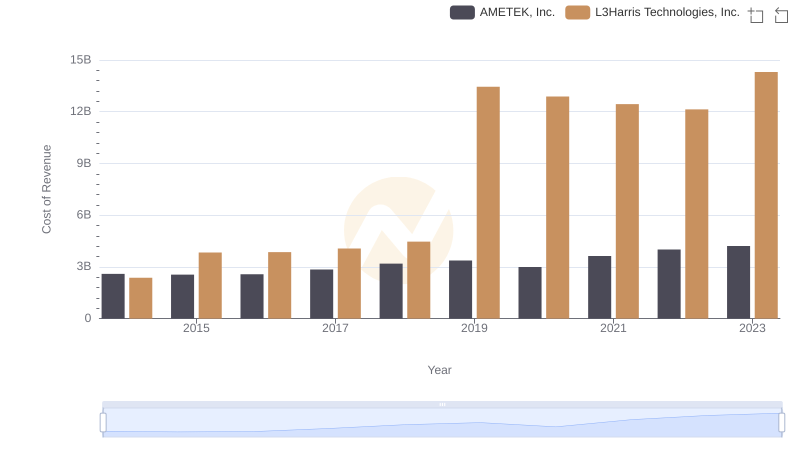Click the x-axis label 2023
This screenshot has height=461, width=800.
pyautogui.click(x=753, y=328)
